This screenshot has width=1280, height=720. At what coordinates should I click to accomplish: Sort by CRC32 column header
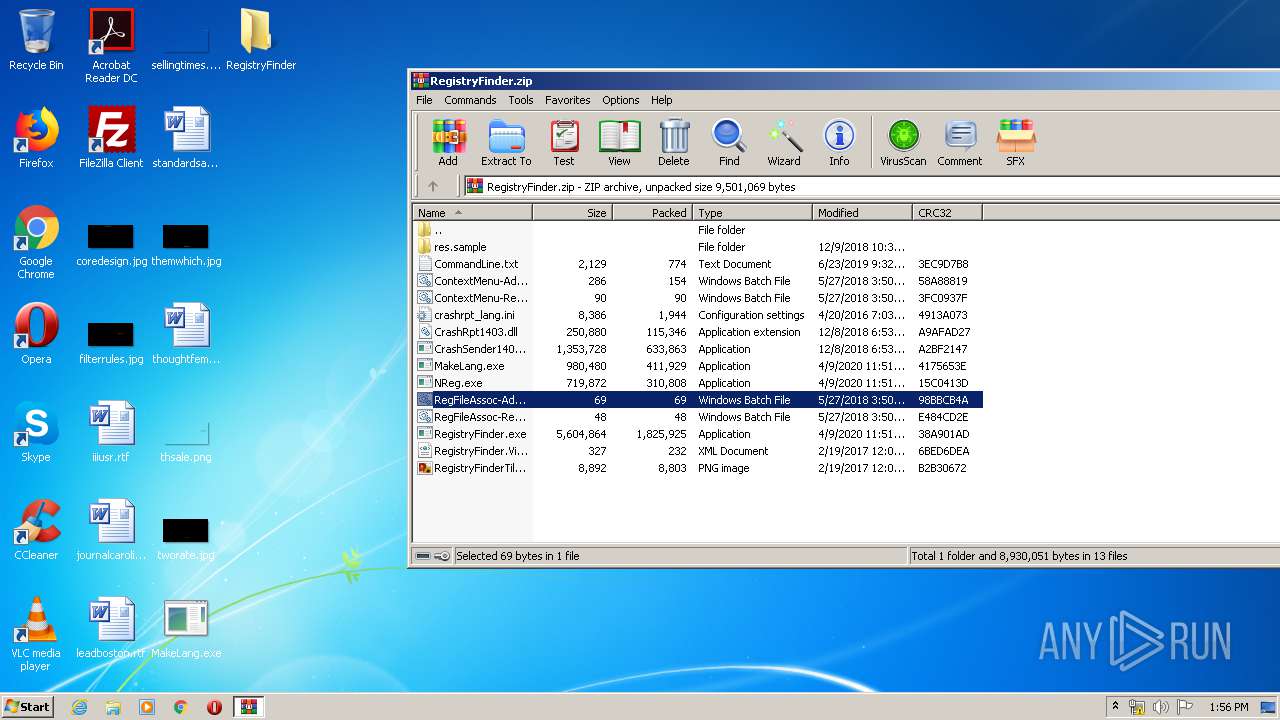point(947,212)
